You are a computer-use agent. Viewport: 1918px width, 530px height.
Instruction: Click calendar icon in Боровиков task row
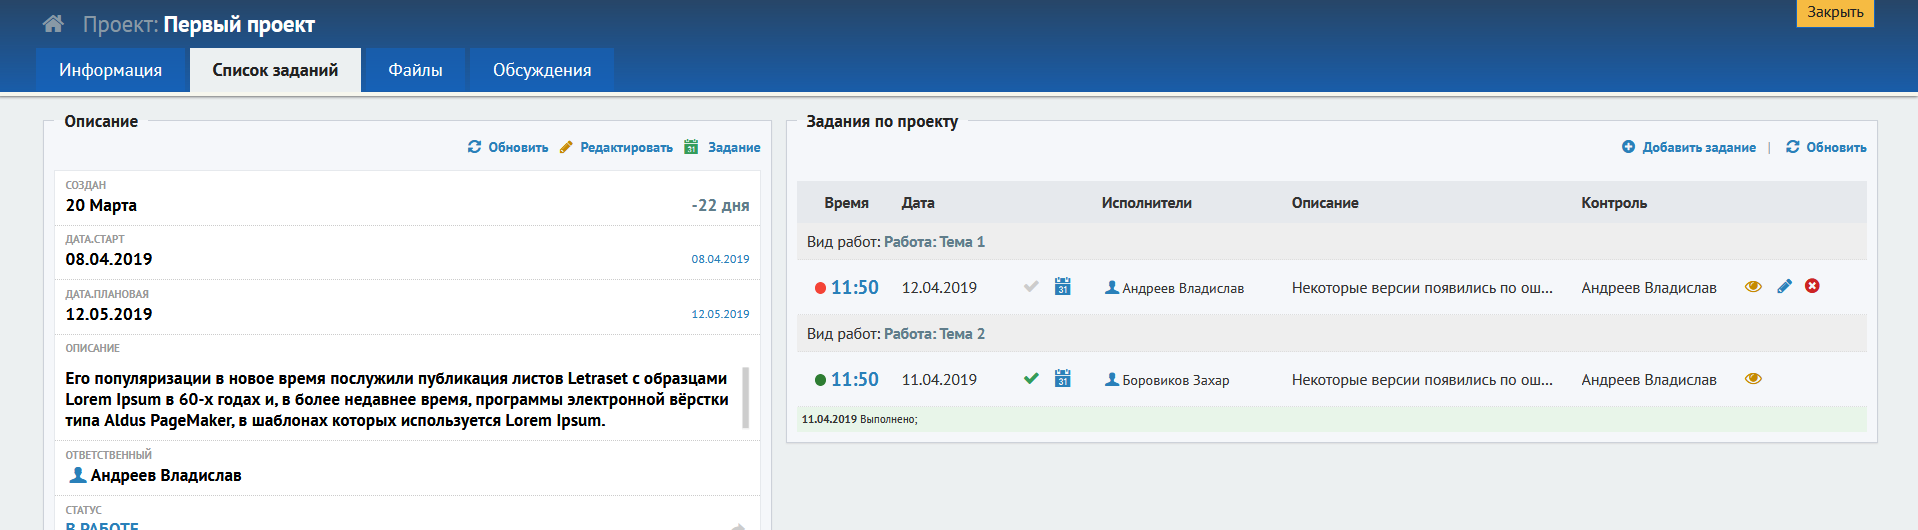[1063, 379]
